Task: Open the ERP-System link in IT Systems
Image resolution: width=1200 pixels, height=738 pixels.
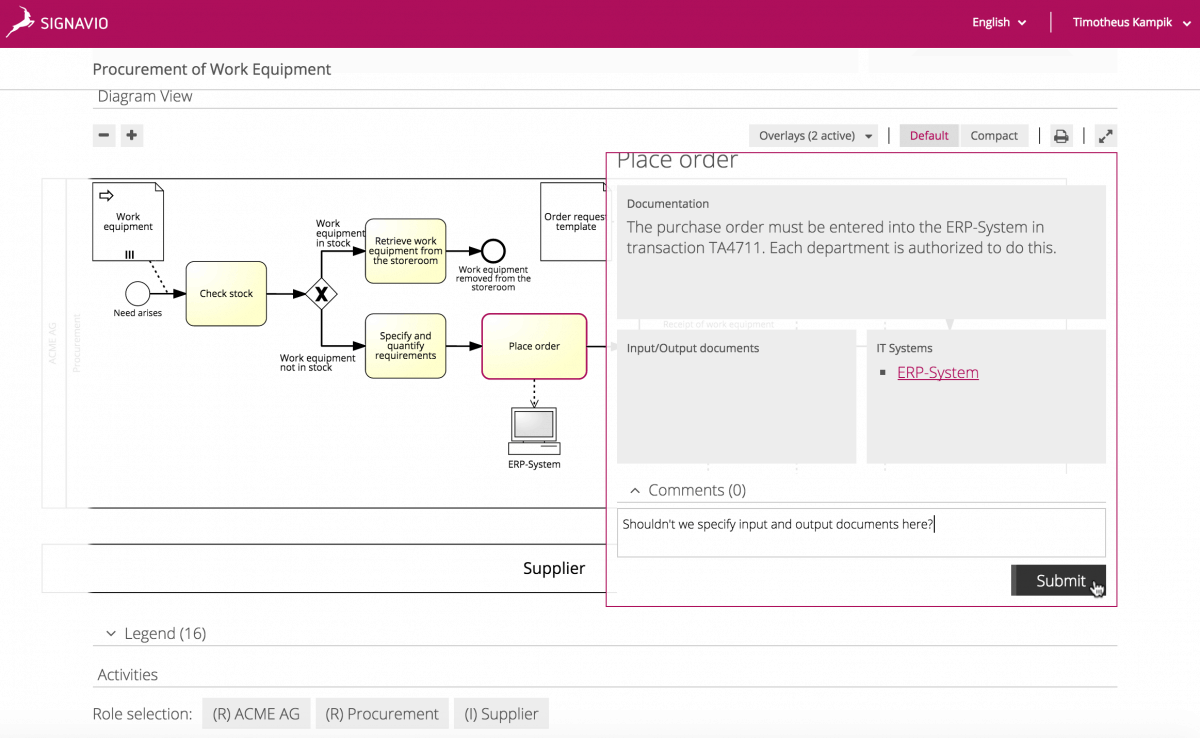Action: 936,371
